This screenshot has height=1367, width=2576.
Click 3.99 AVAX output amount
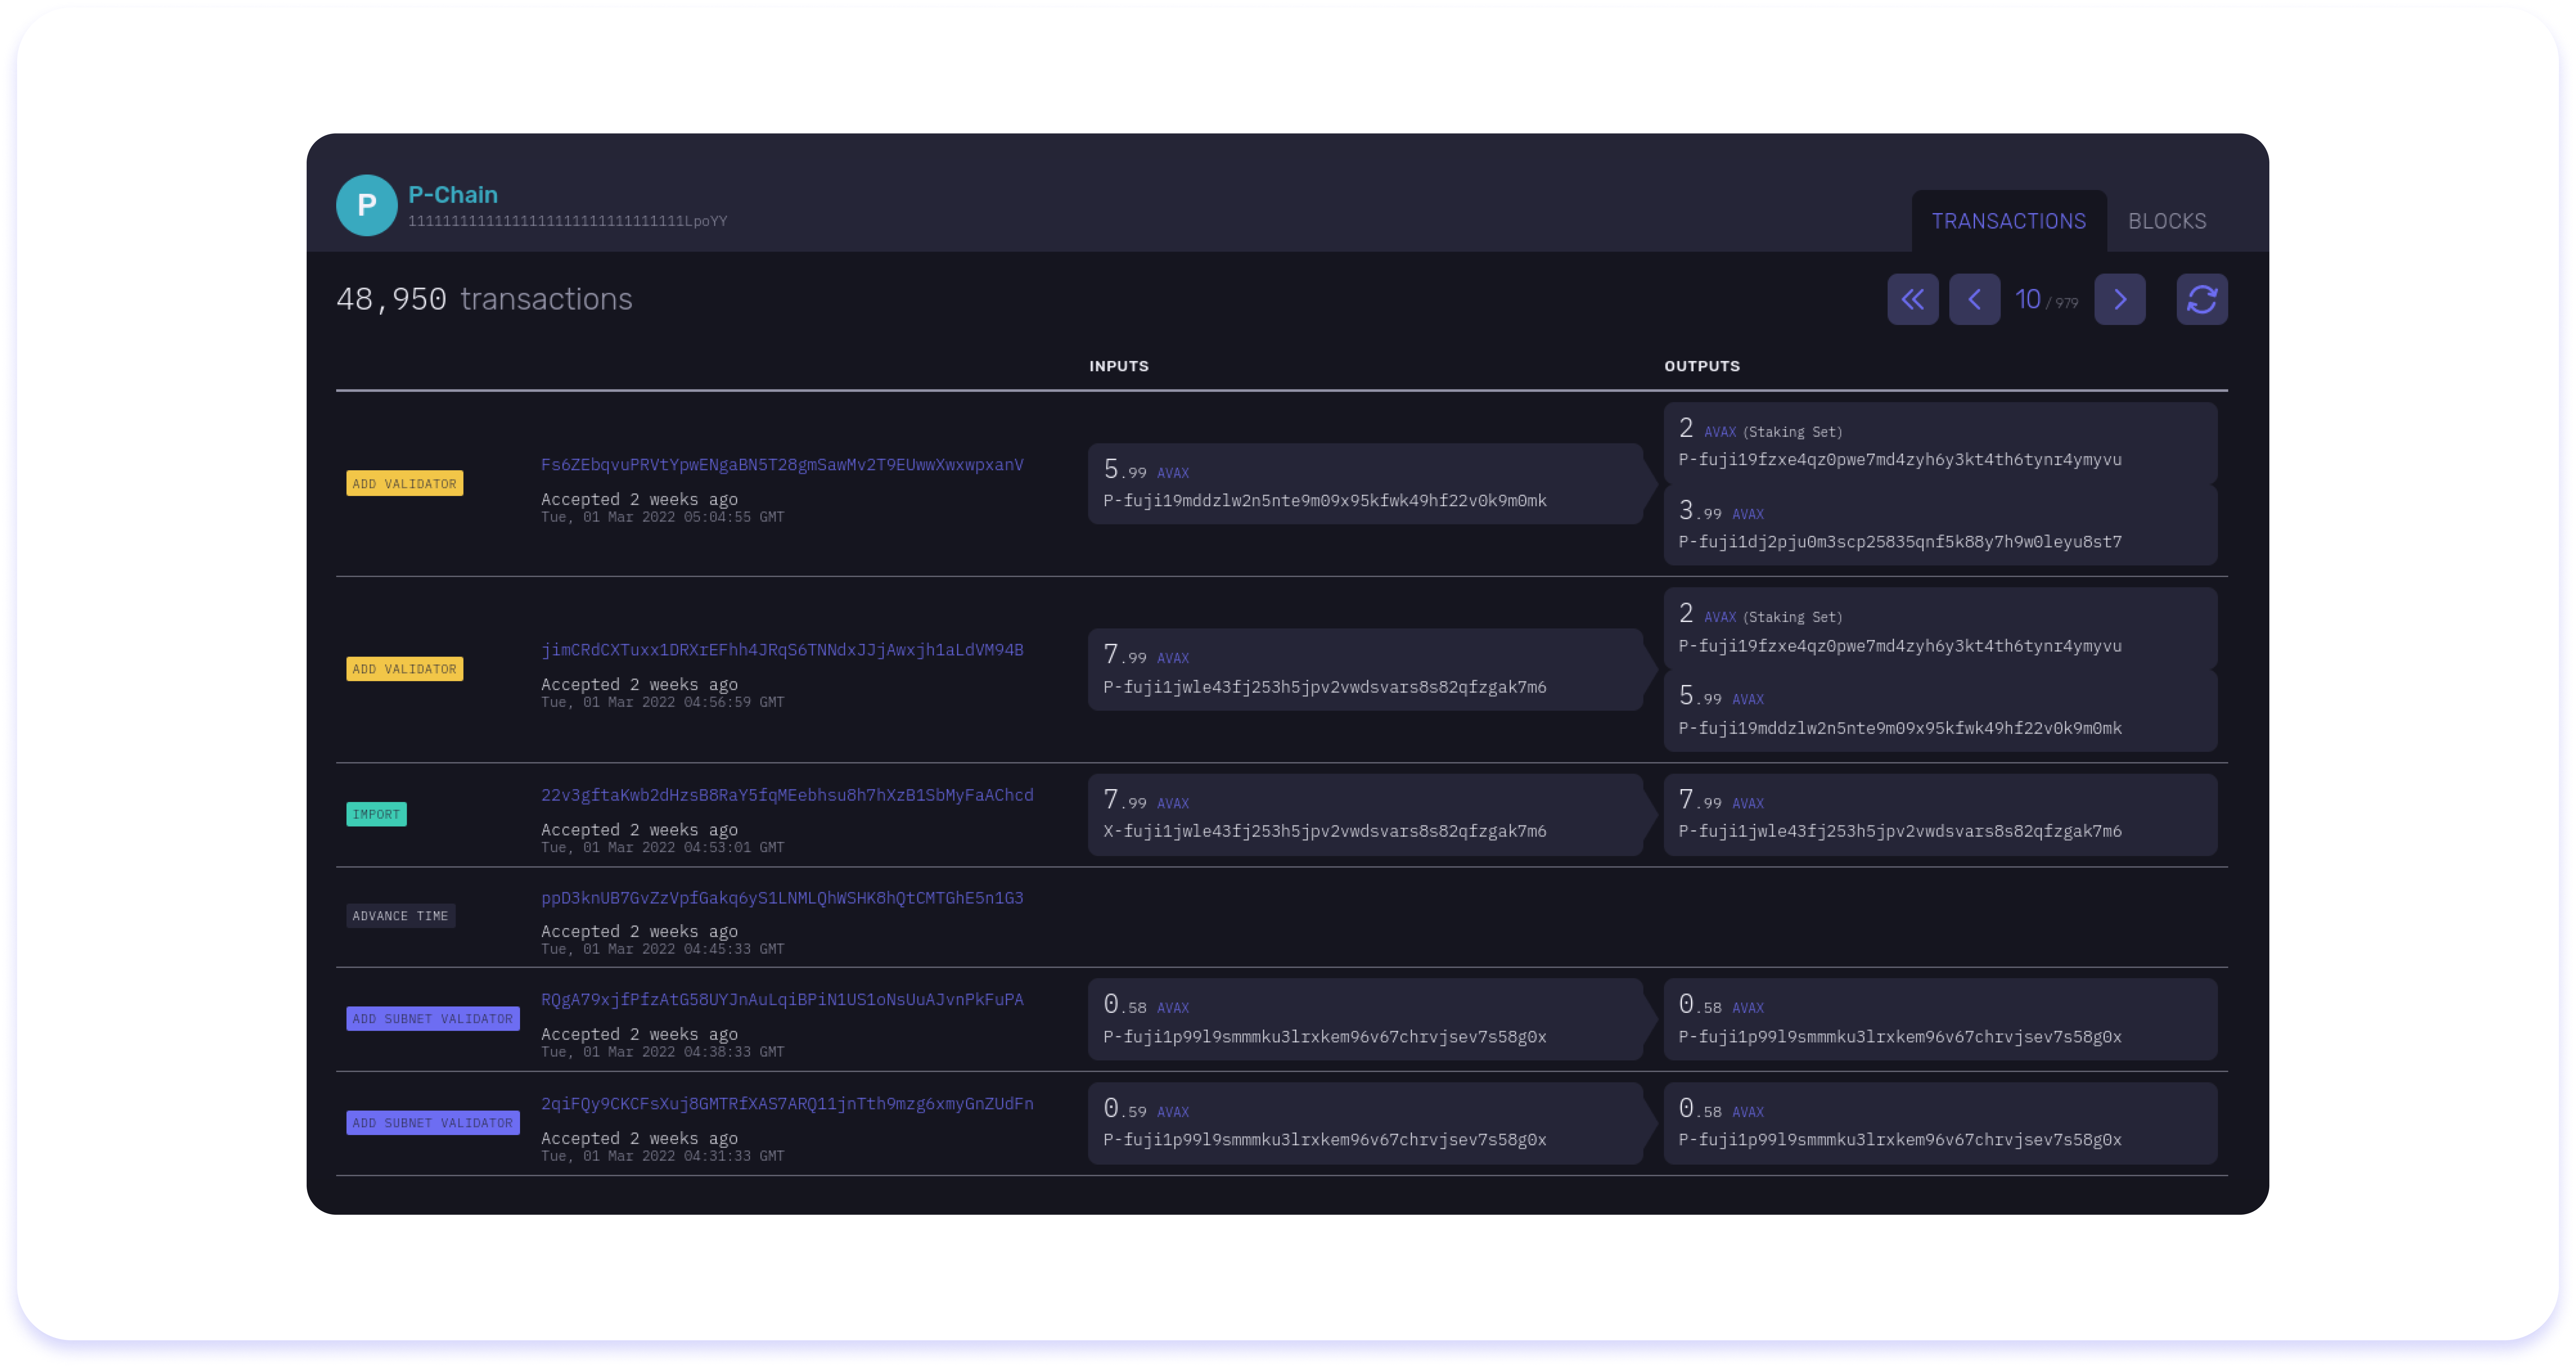1721,510
